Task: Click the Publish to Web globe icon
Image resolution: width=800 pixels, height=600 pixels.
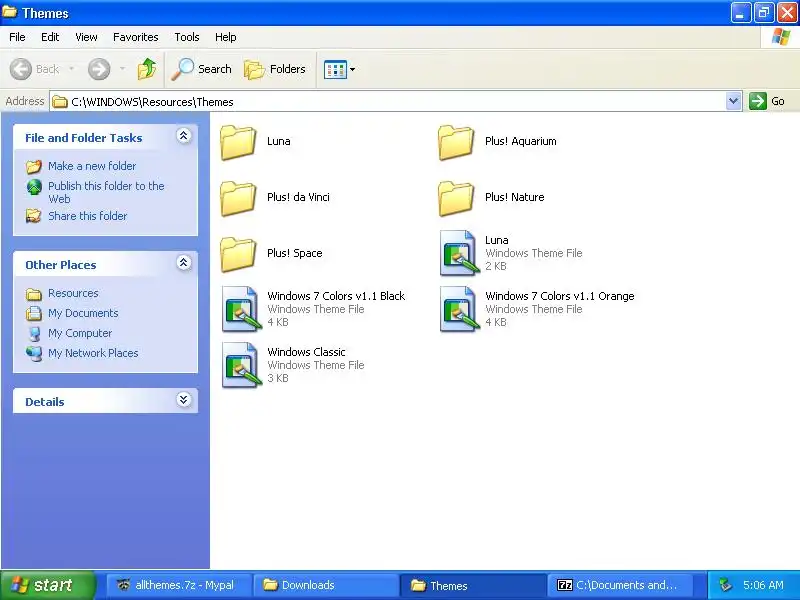Action: 34,187
